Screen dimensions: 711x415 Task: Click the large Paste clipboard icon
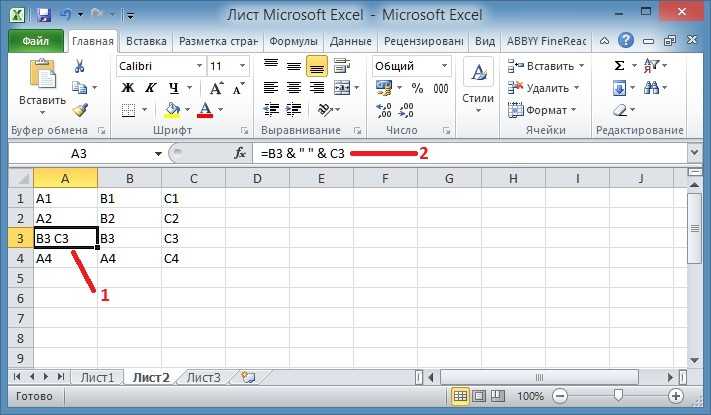pos(43,73)
